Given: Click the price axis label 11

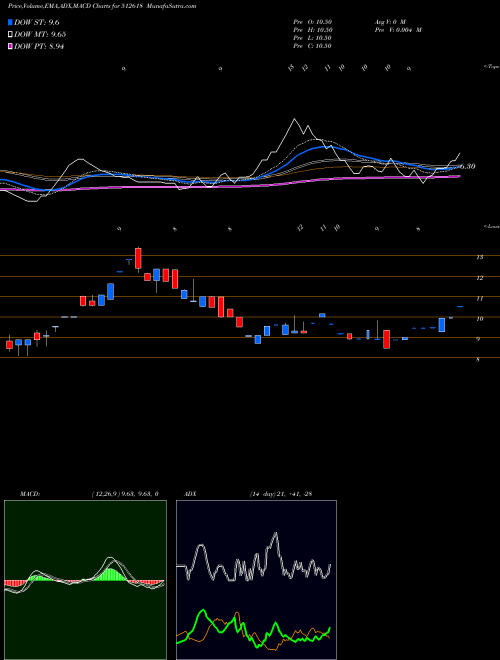Looking at the screenshot, I should pos(479,298).
